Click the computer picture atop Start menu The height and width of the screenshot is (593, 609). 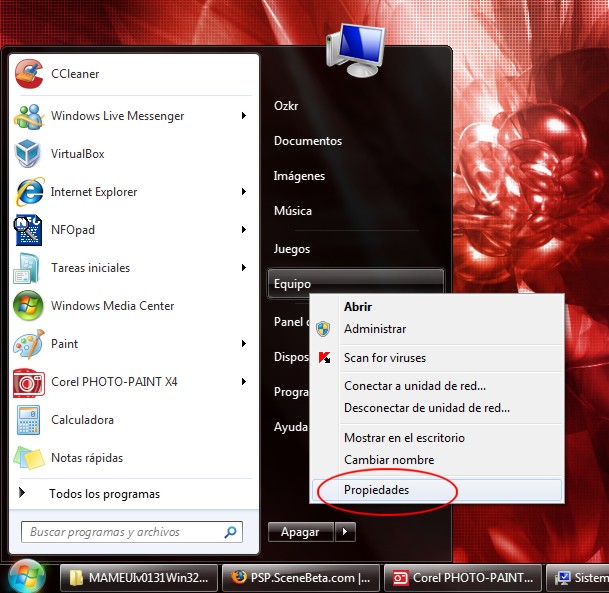click(x=355, y=50)
